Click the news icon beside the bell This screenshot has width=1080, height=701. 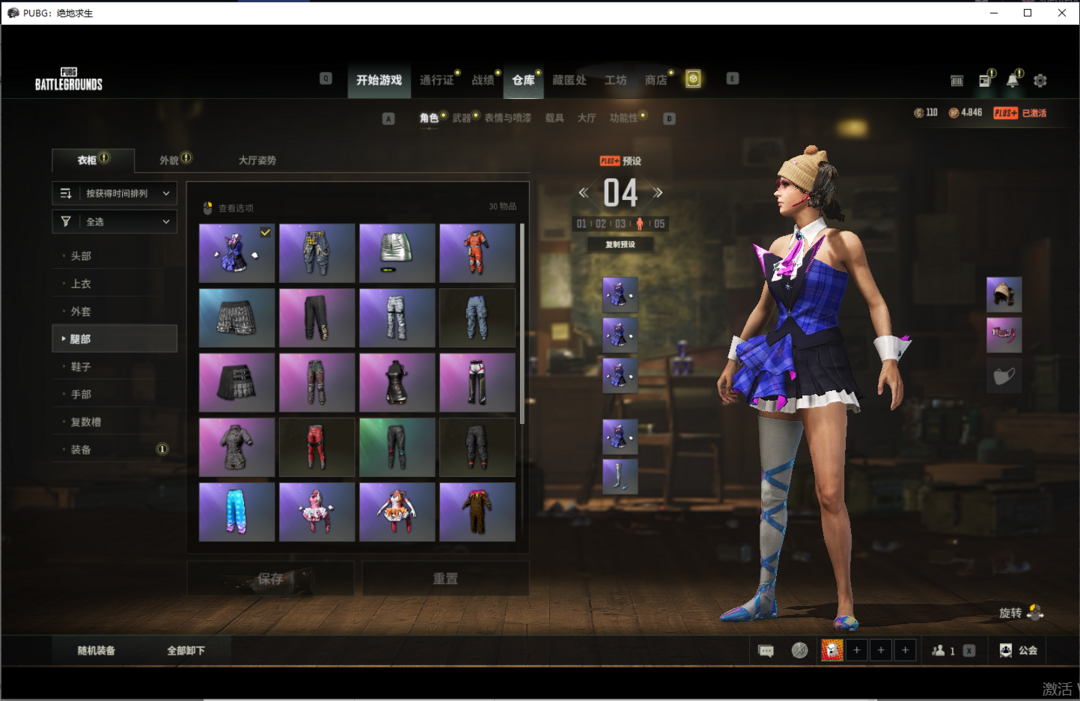point(984,81)
